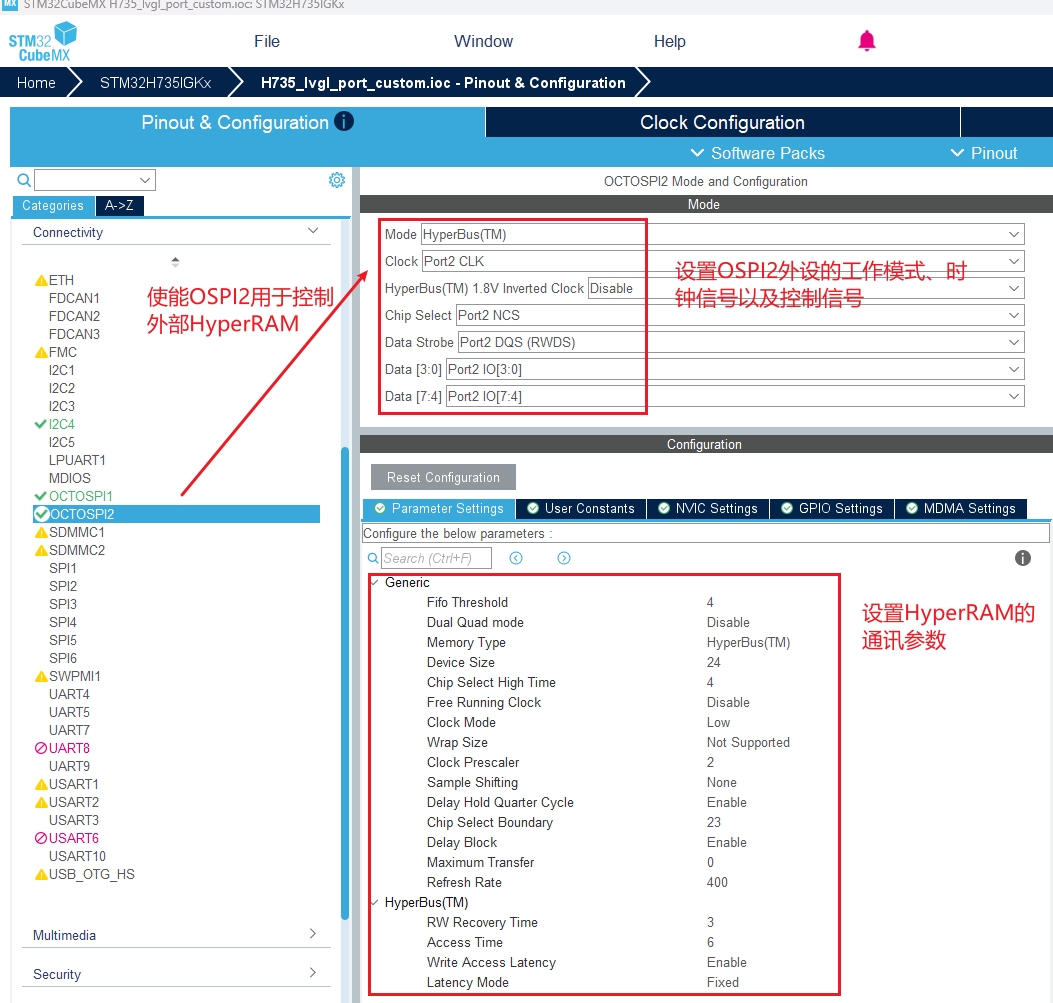The width and height of the screenshot is (1053, 1003).
Task: Collapse the HyperBus(TM) parameter group
Action: 375,903
